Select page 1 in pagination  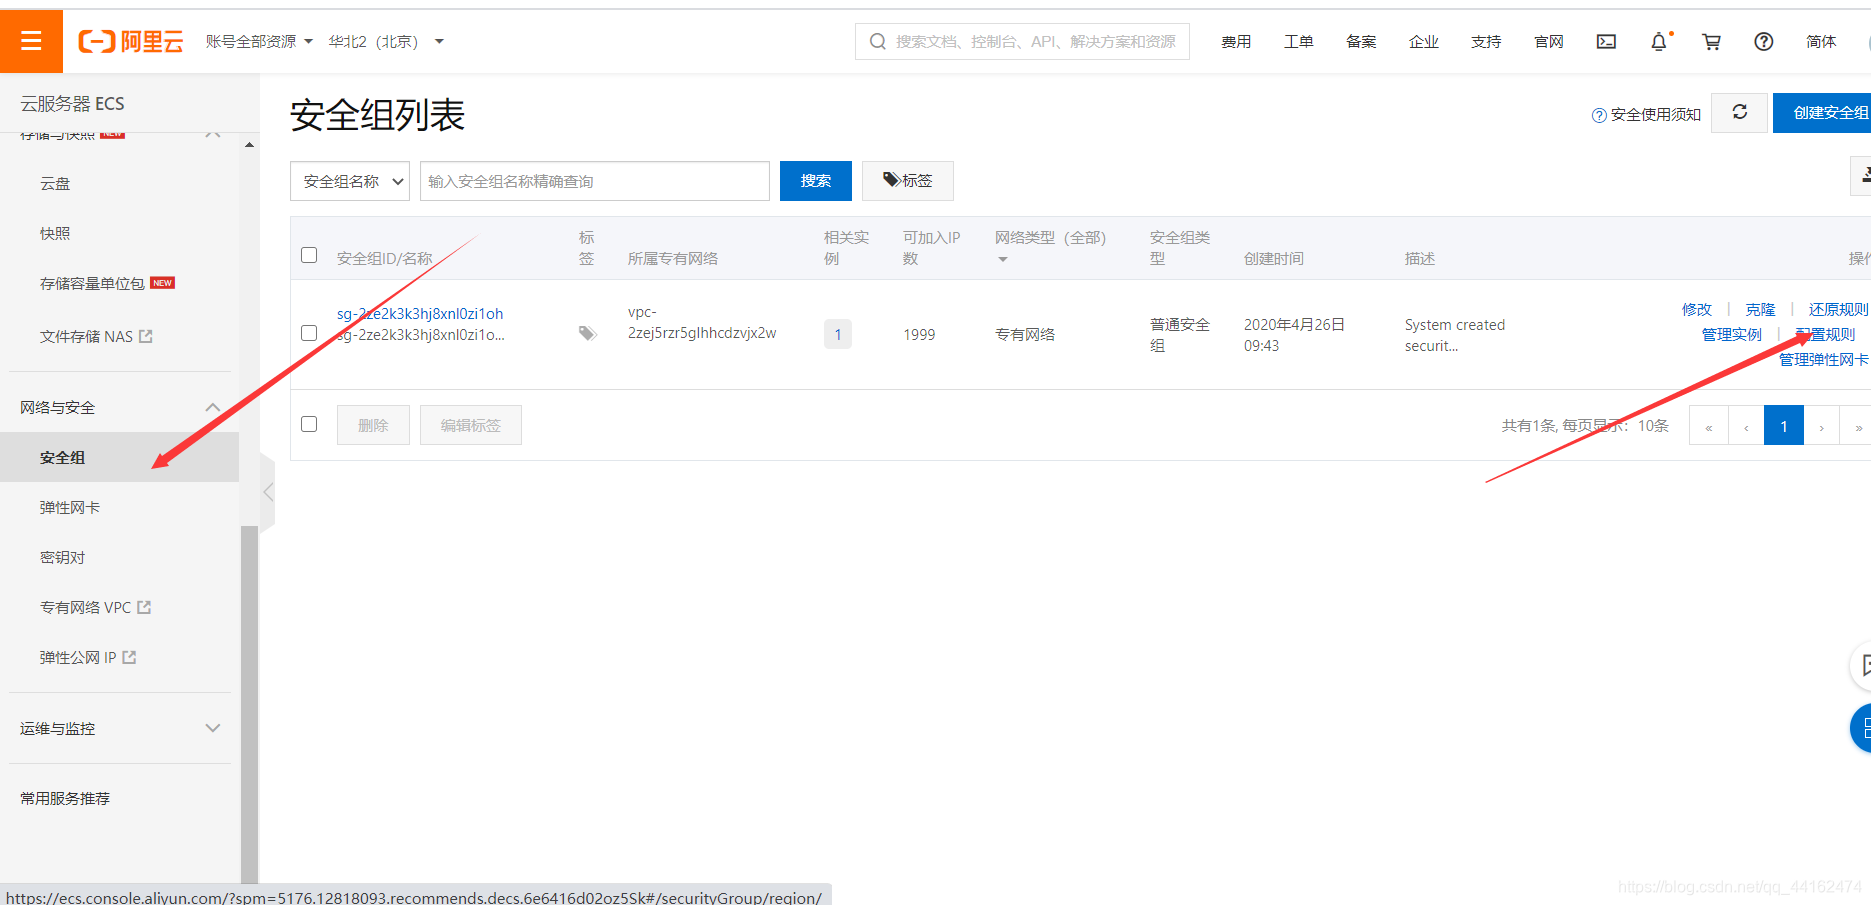[x=1784, y=426]
